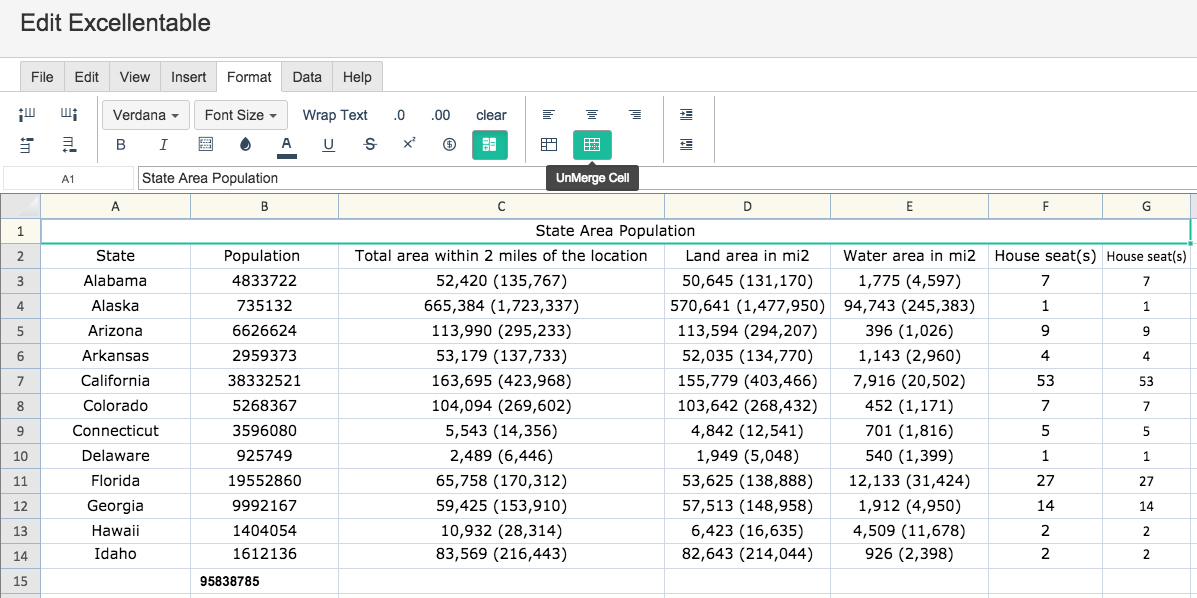Left-align the cell text
Screen dimensions: 1197x598
pos(549,115)
